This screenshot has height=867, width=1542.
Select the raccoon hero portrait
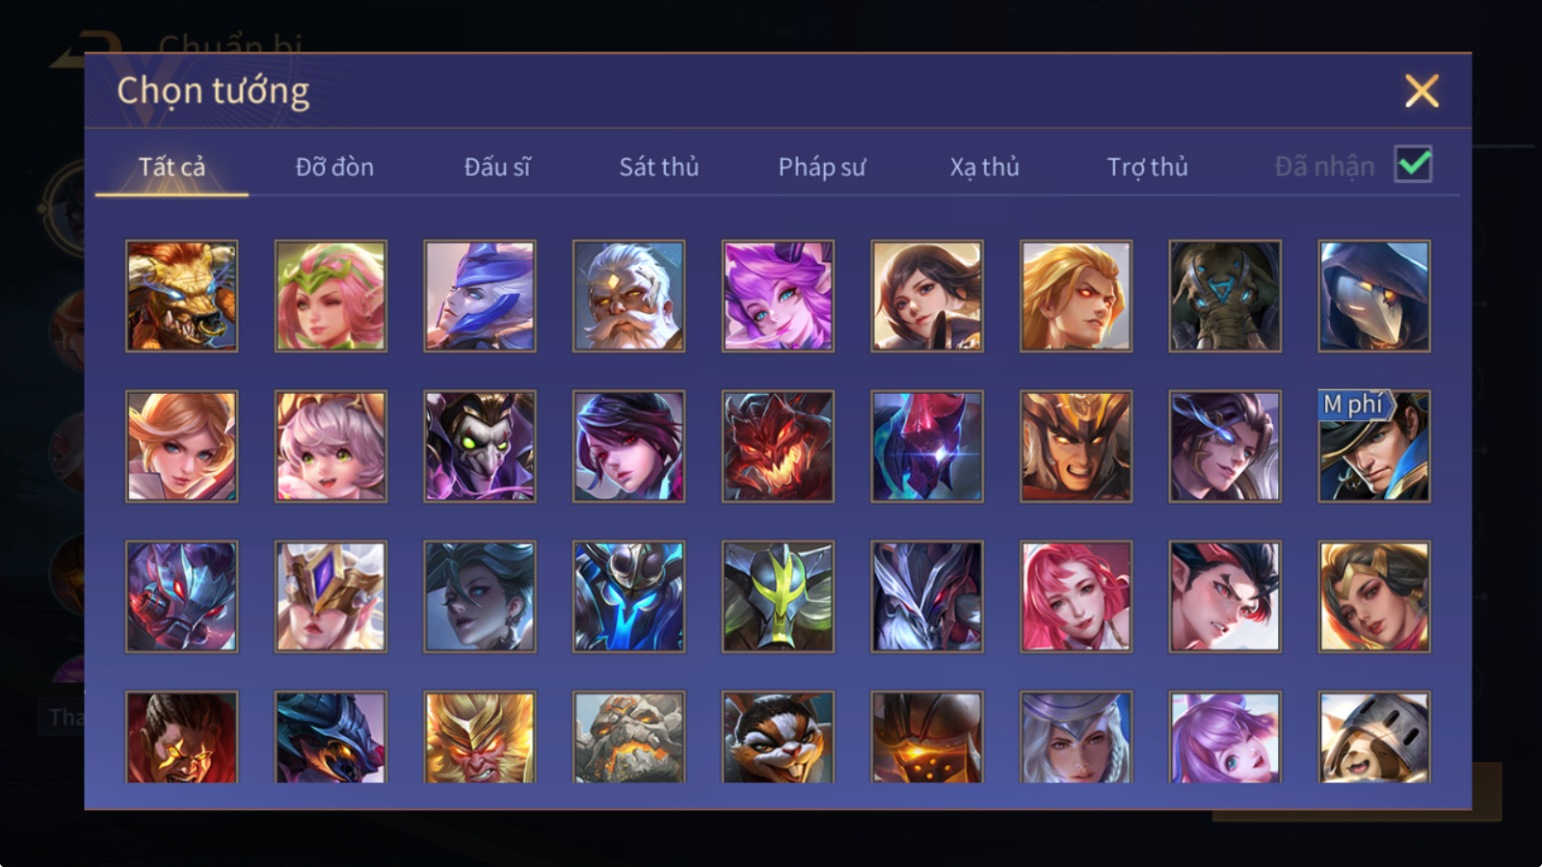778,737
